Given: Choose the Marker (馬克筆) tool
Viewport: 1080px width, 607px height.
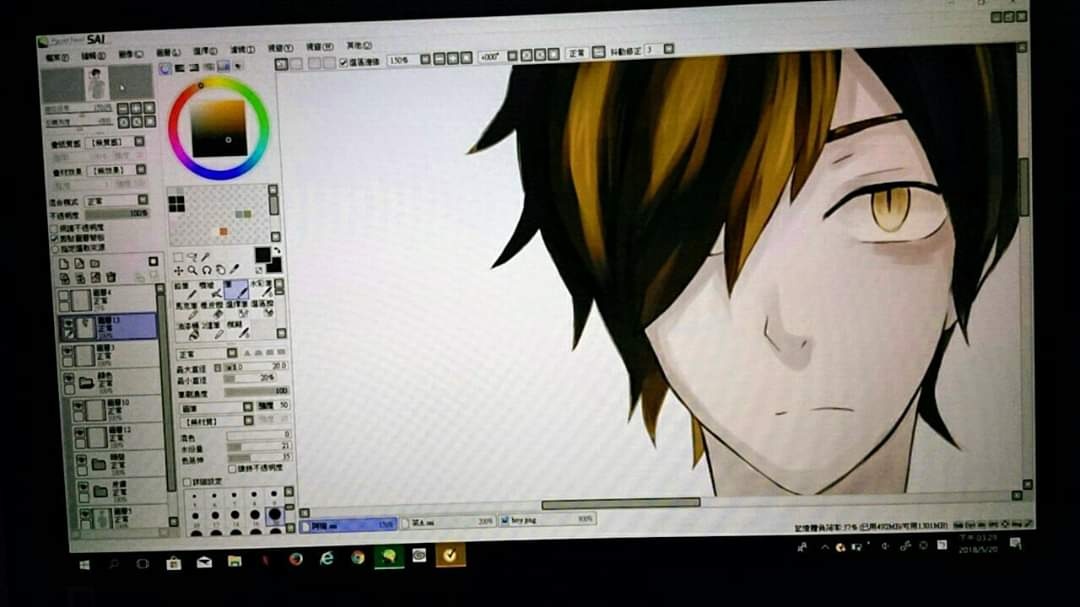Looking at the screenshot, I should click(x=187, y=309).
